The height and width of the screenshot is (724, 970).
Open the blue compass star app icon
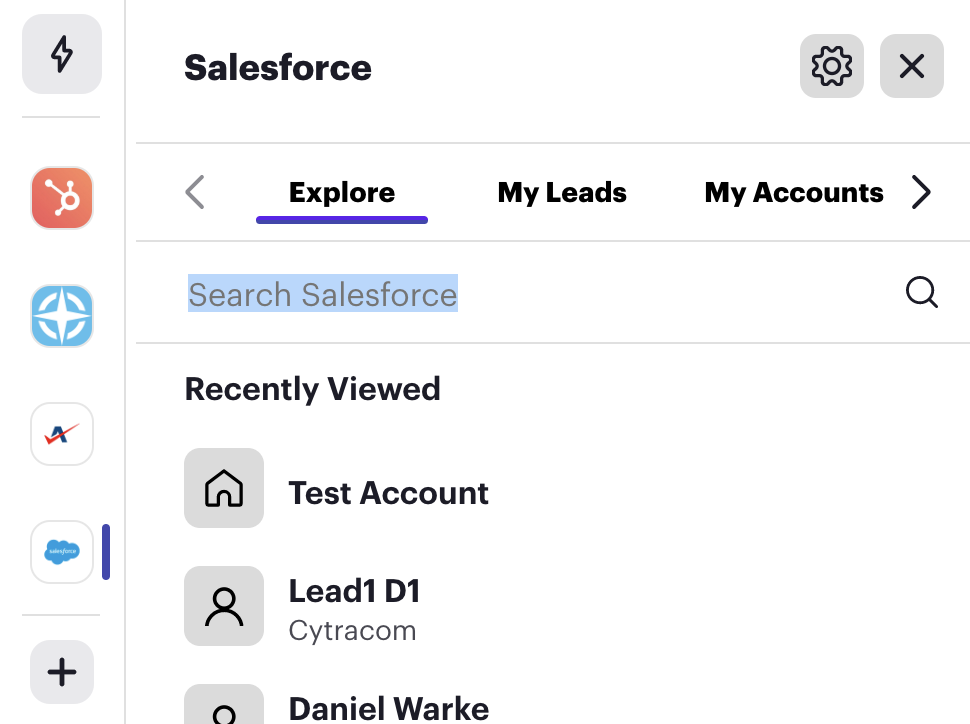pos(62,316)
